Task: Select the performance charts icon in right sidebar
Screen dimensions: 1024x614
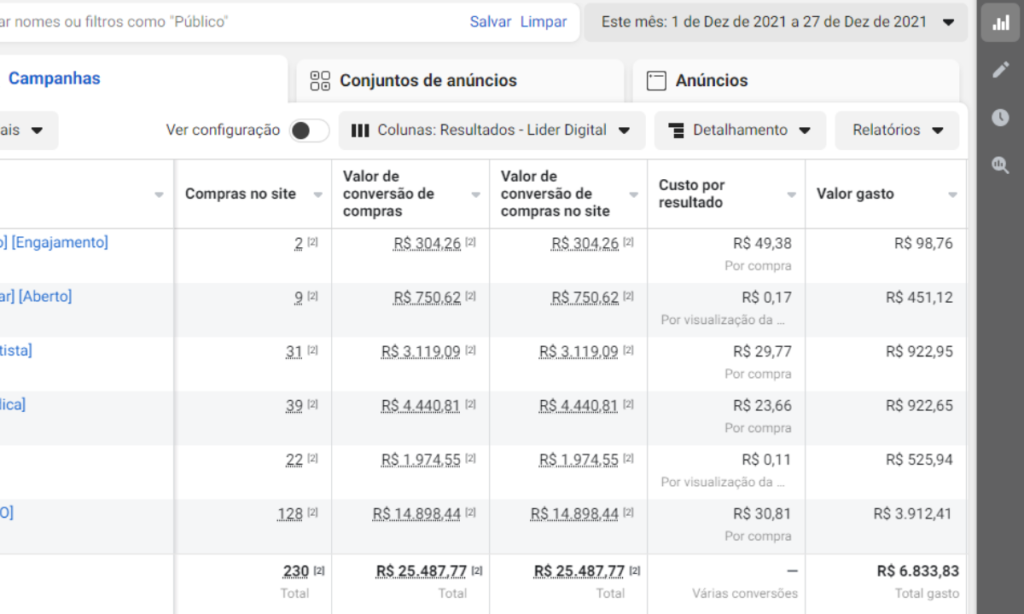Action: (x=1000, y=23)
